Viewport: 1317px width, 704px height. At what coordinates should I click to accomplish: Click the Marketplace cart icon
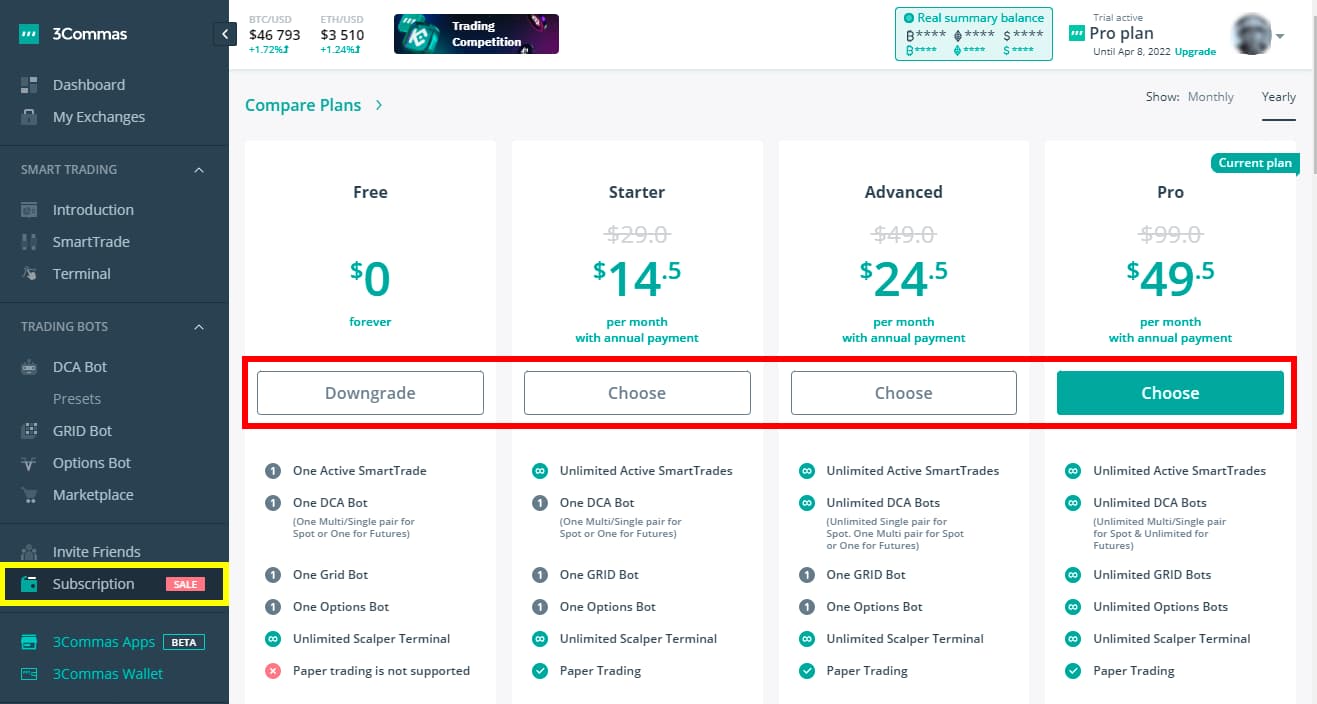29,495
